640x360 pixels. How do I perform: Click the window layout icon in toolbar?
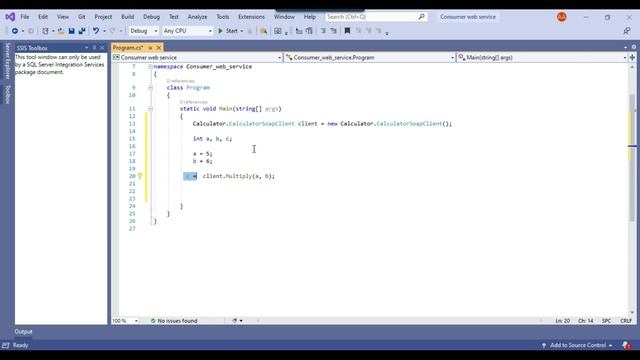click(x=278, y=31)
